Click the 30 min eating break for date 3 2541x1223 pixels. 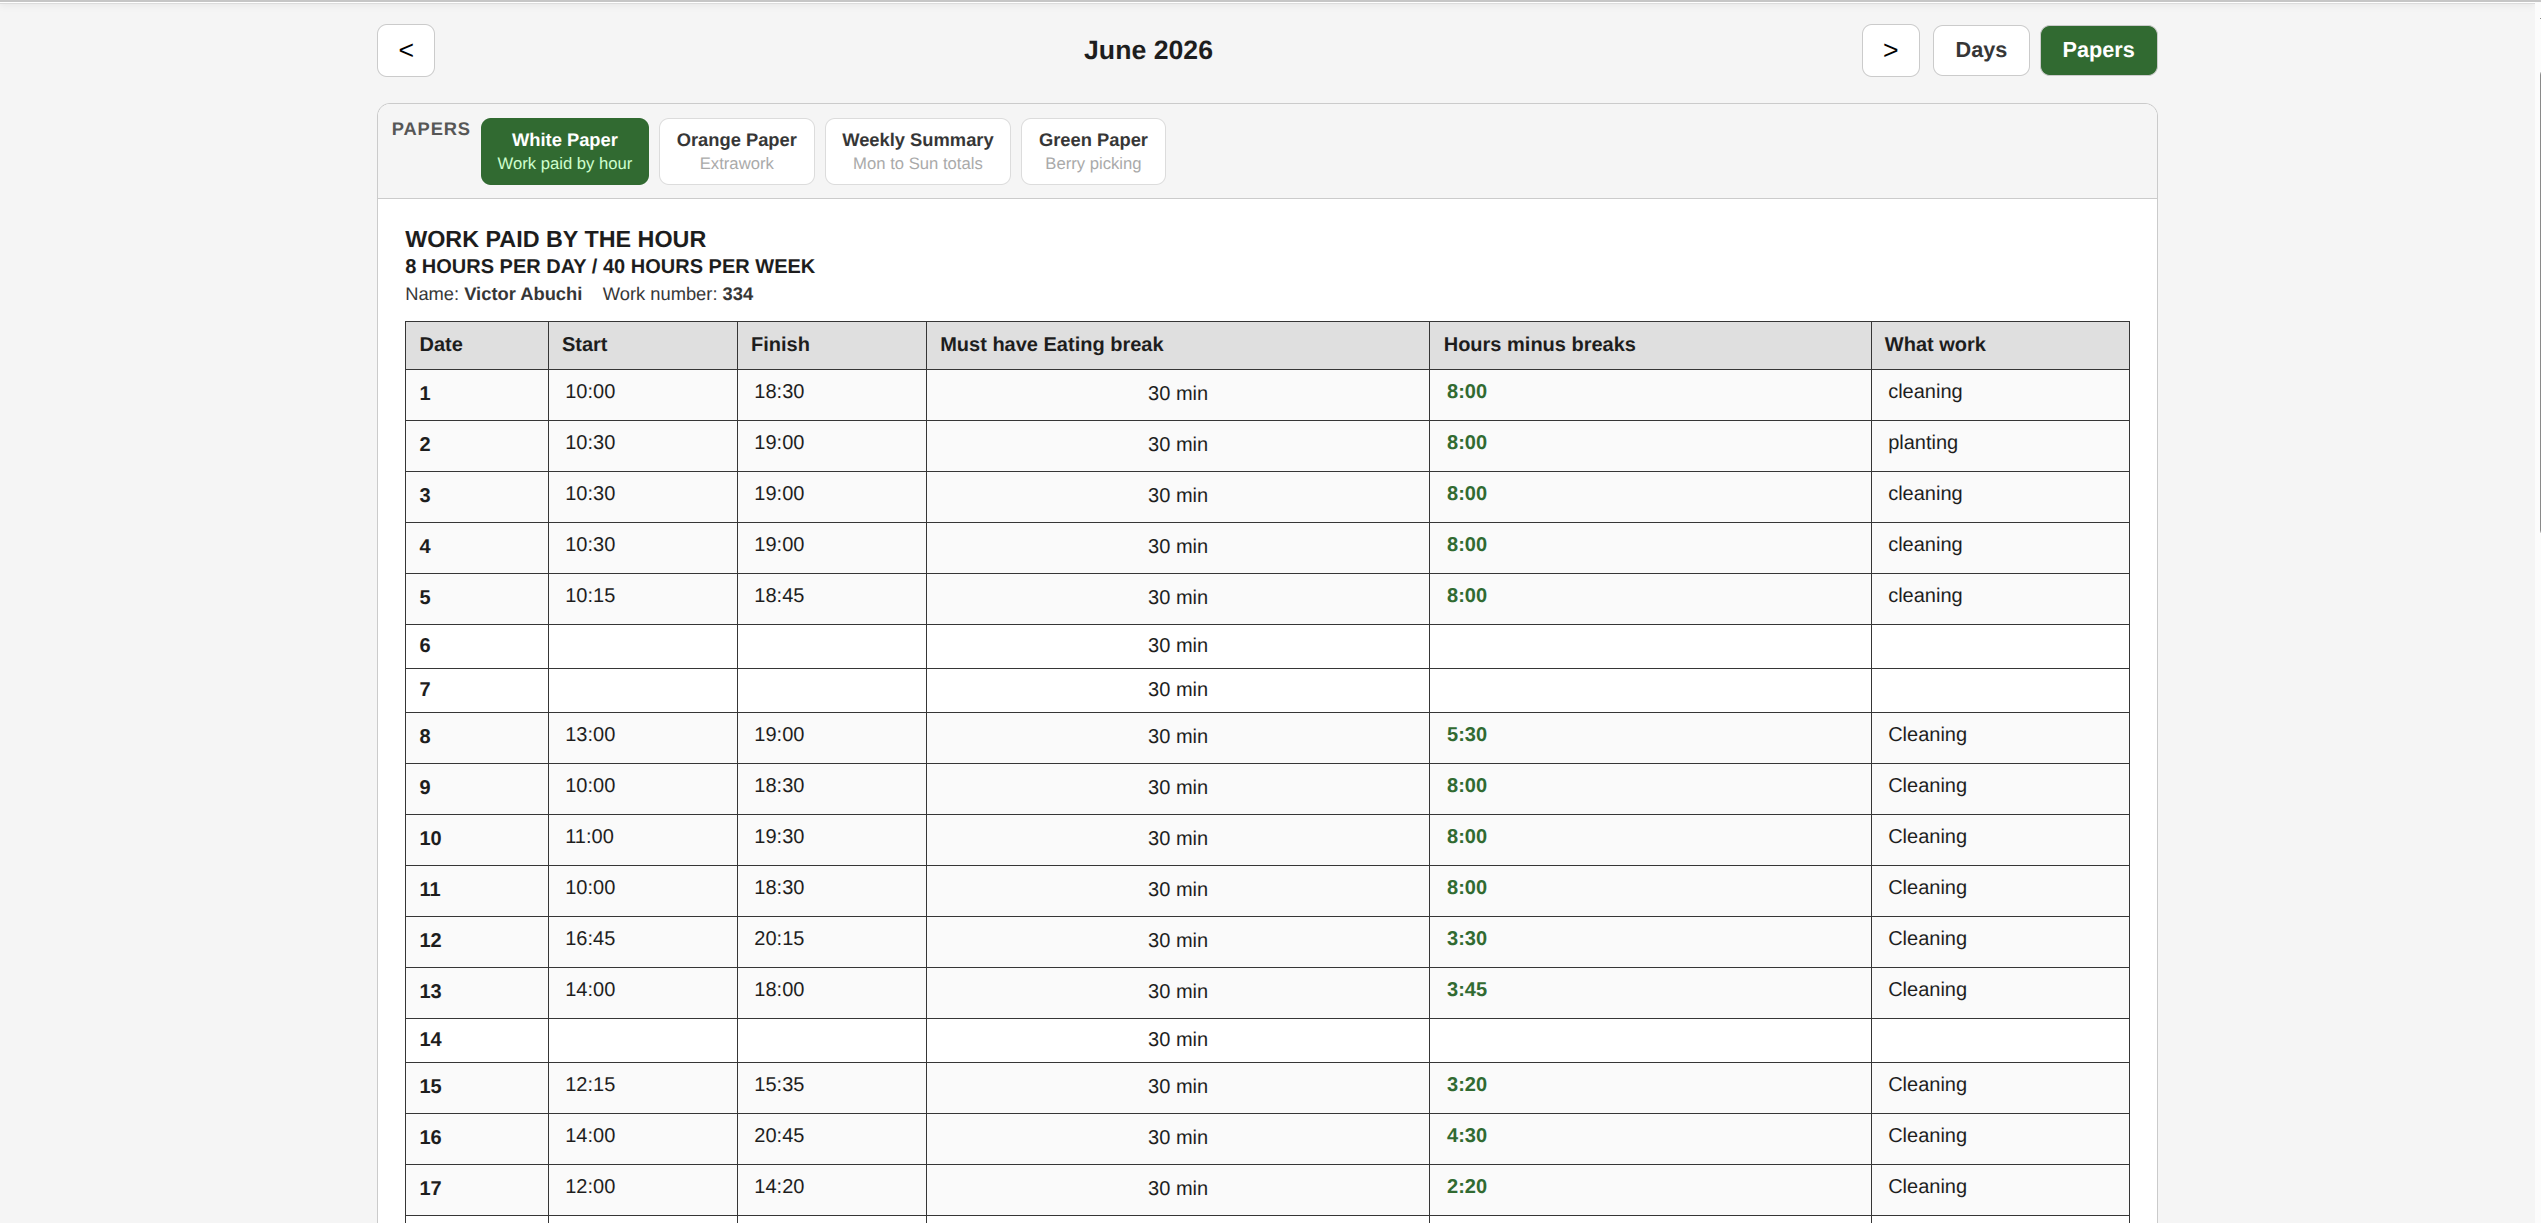[1177, 496]
